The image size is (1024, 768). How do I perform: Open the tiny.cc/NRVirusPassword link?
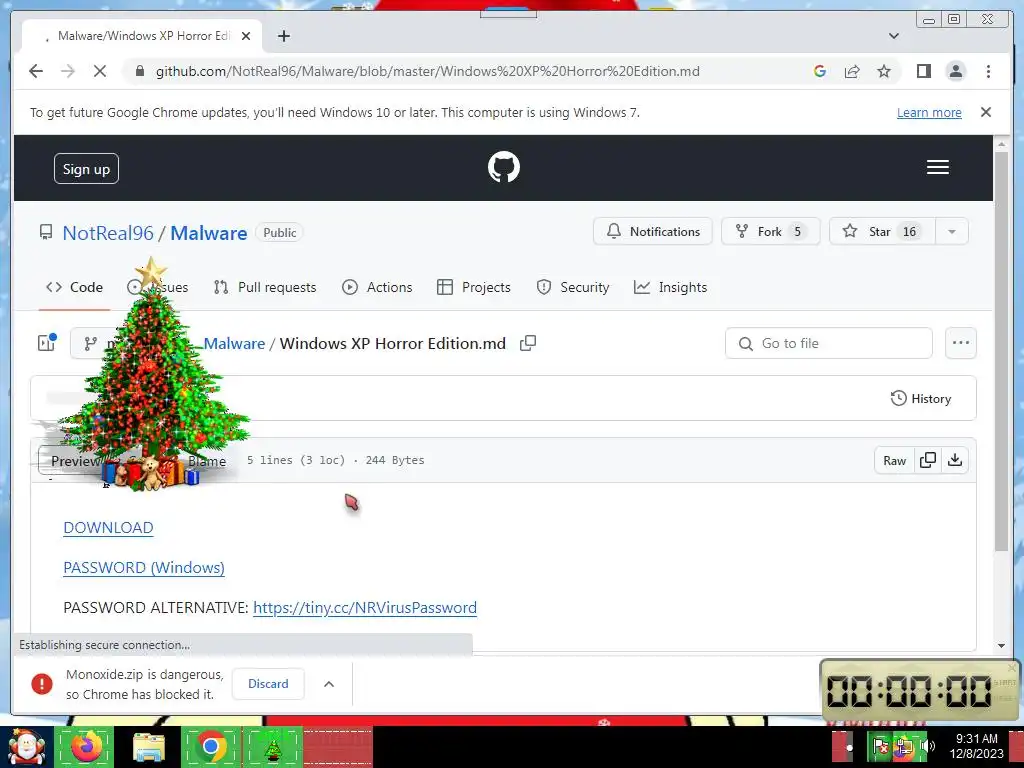[364, 608]
